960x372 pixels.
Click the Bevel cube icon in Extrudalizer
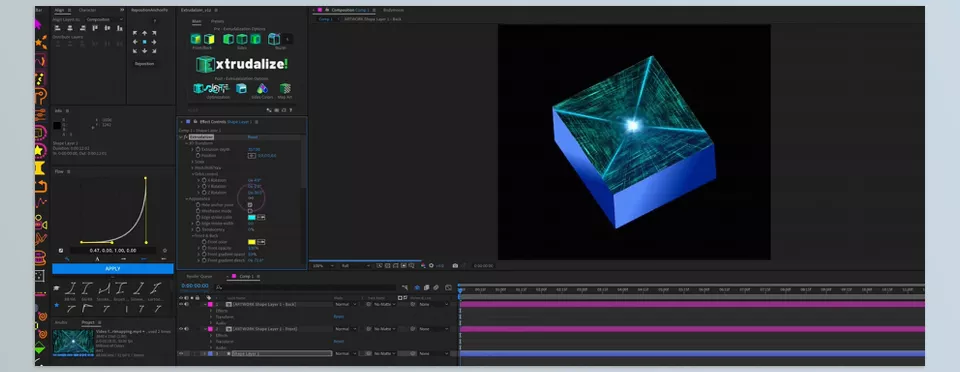(x=274, y=39)
